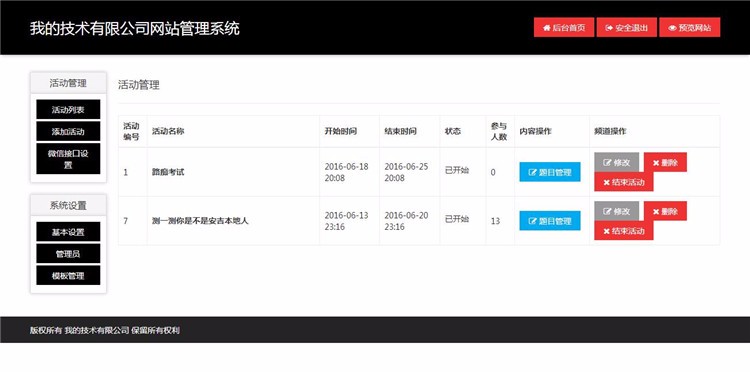Image resolution: width=750 pixels, height=372 pixels.
Task: Click the site title 我的技术有限公司网站管理系统
Action: [x=134, y=28]
